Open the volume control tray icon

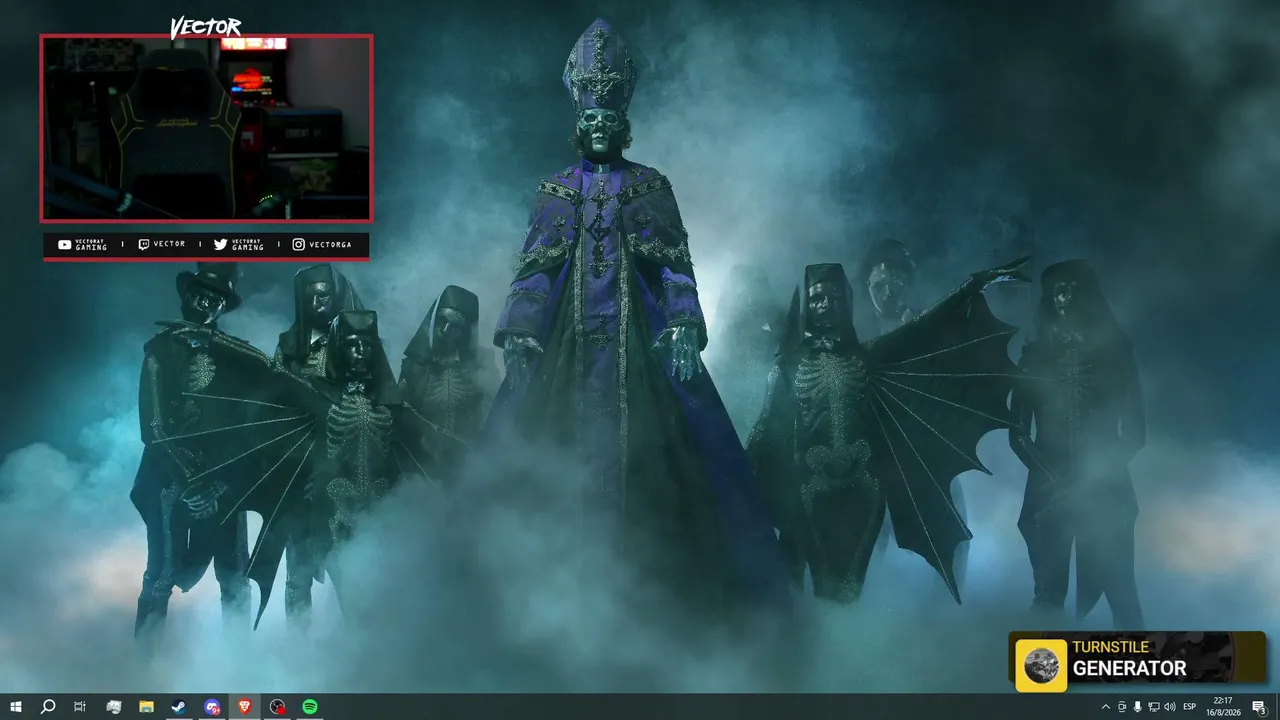tap(1170, 707)
